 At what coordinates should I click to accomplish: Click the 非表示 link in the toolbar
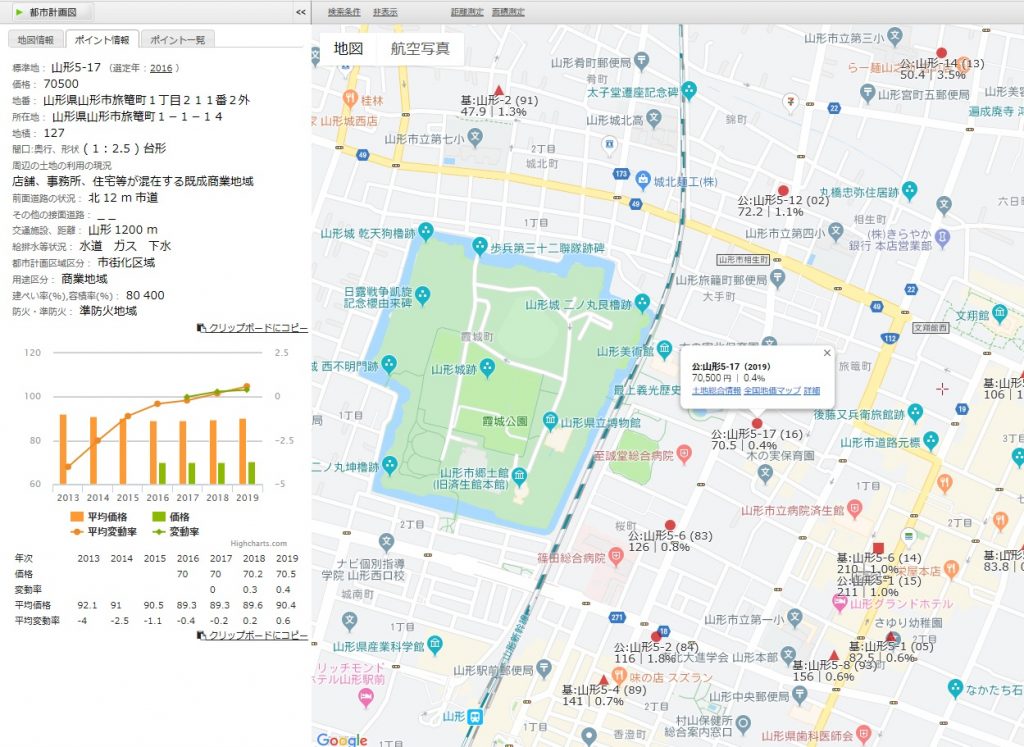click(x=385, y=12)
